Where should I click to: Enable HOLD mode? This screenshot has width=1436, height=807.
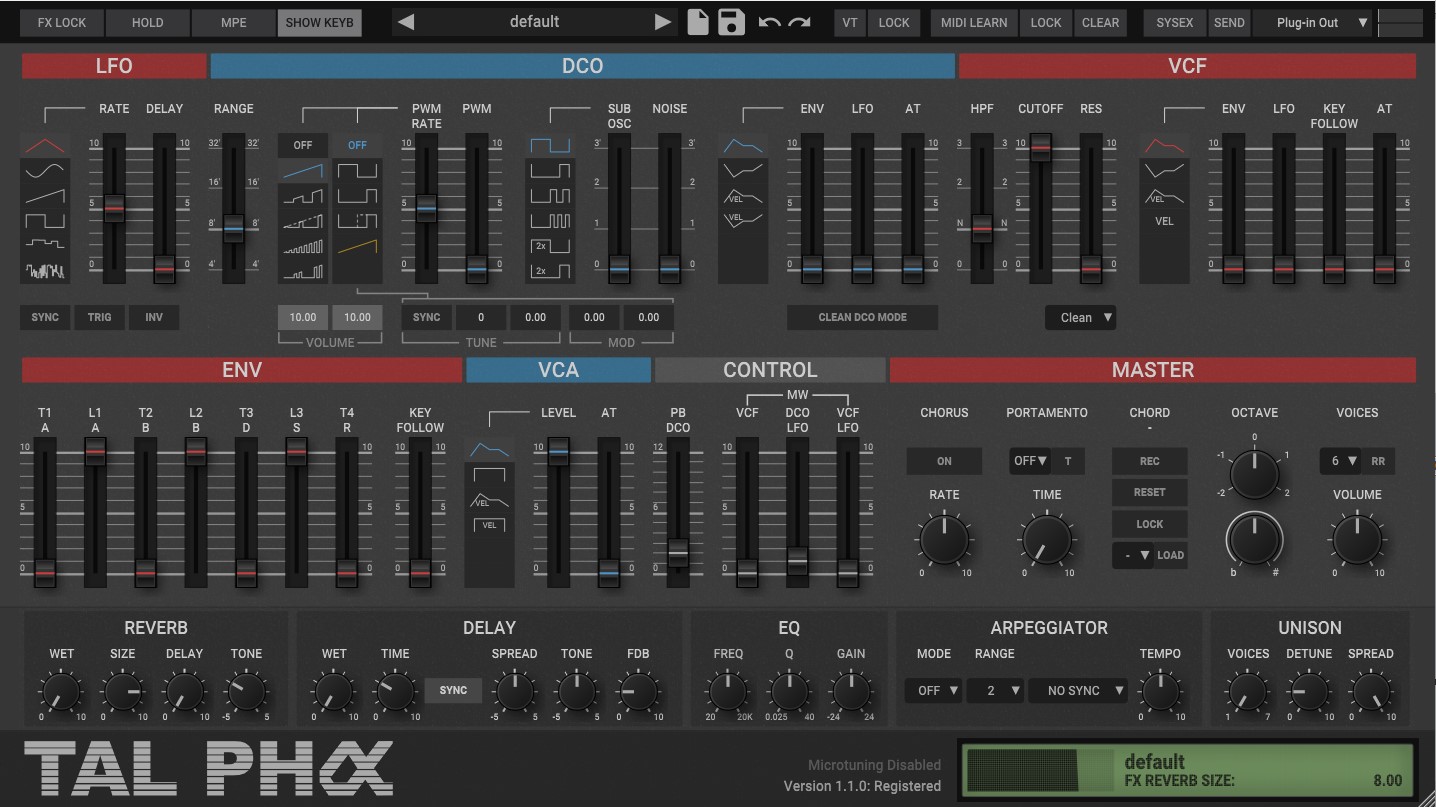147,23
